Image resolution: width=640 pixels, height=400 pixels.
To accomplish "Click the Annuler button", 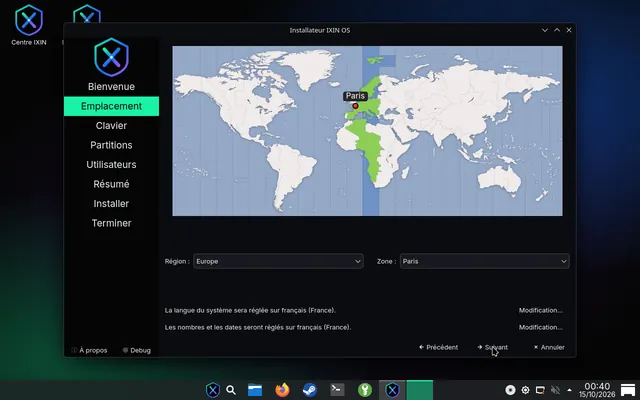I will tap(549, 347).
